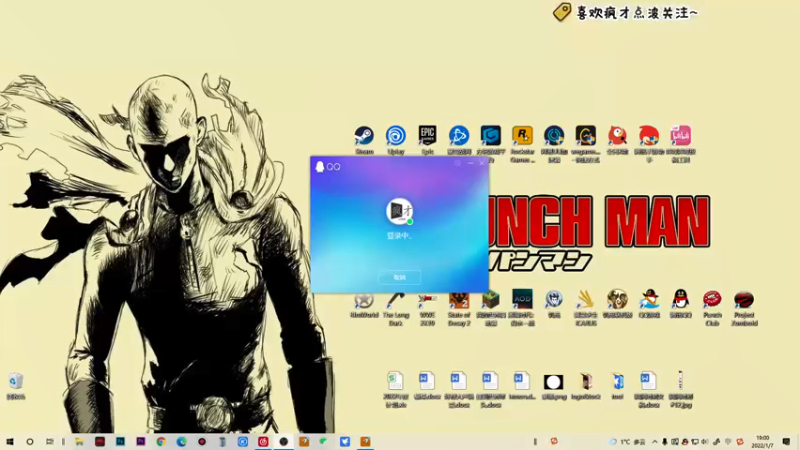
Task: Open the ICARUS game shortcut
Action: [x=586, y=299]
